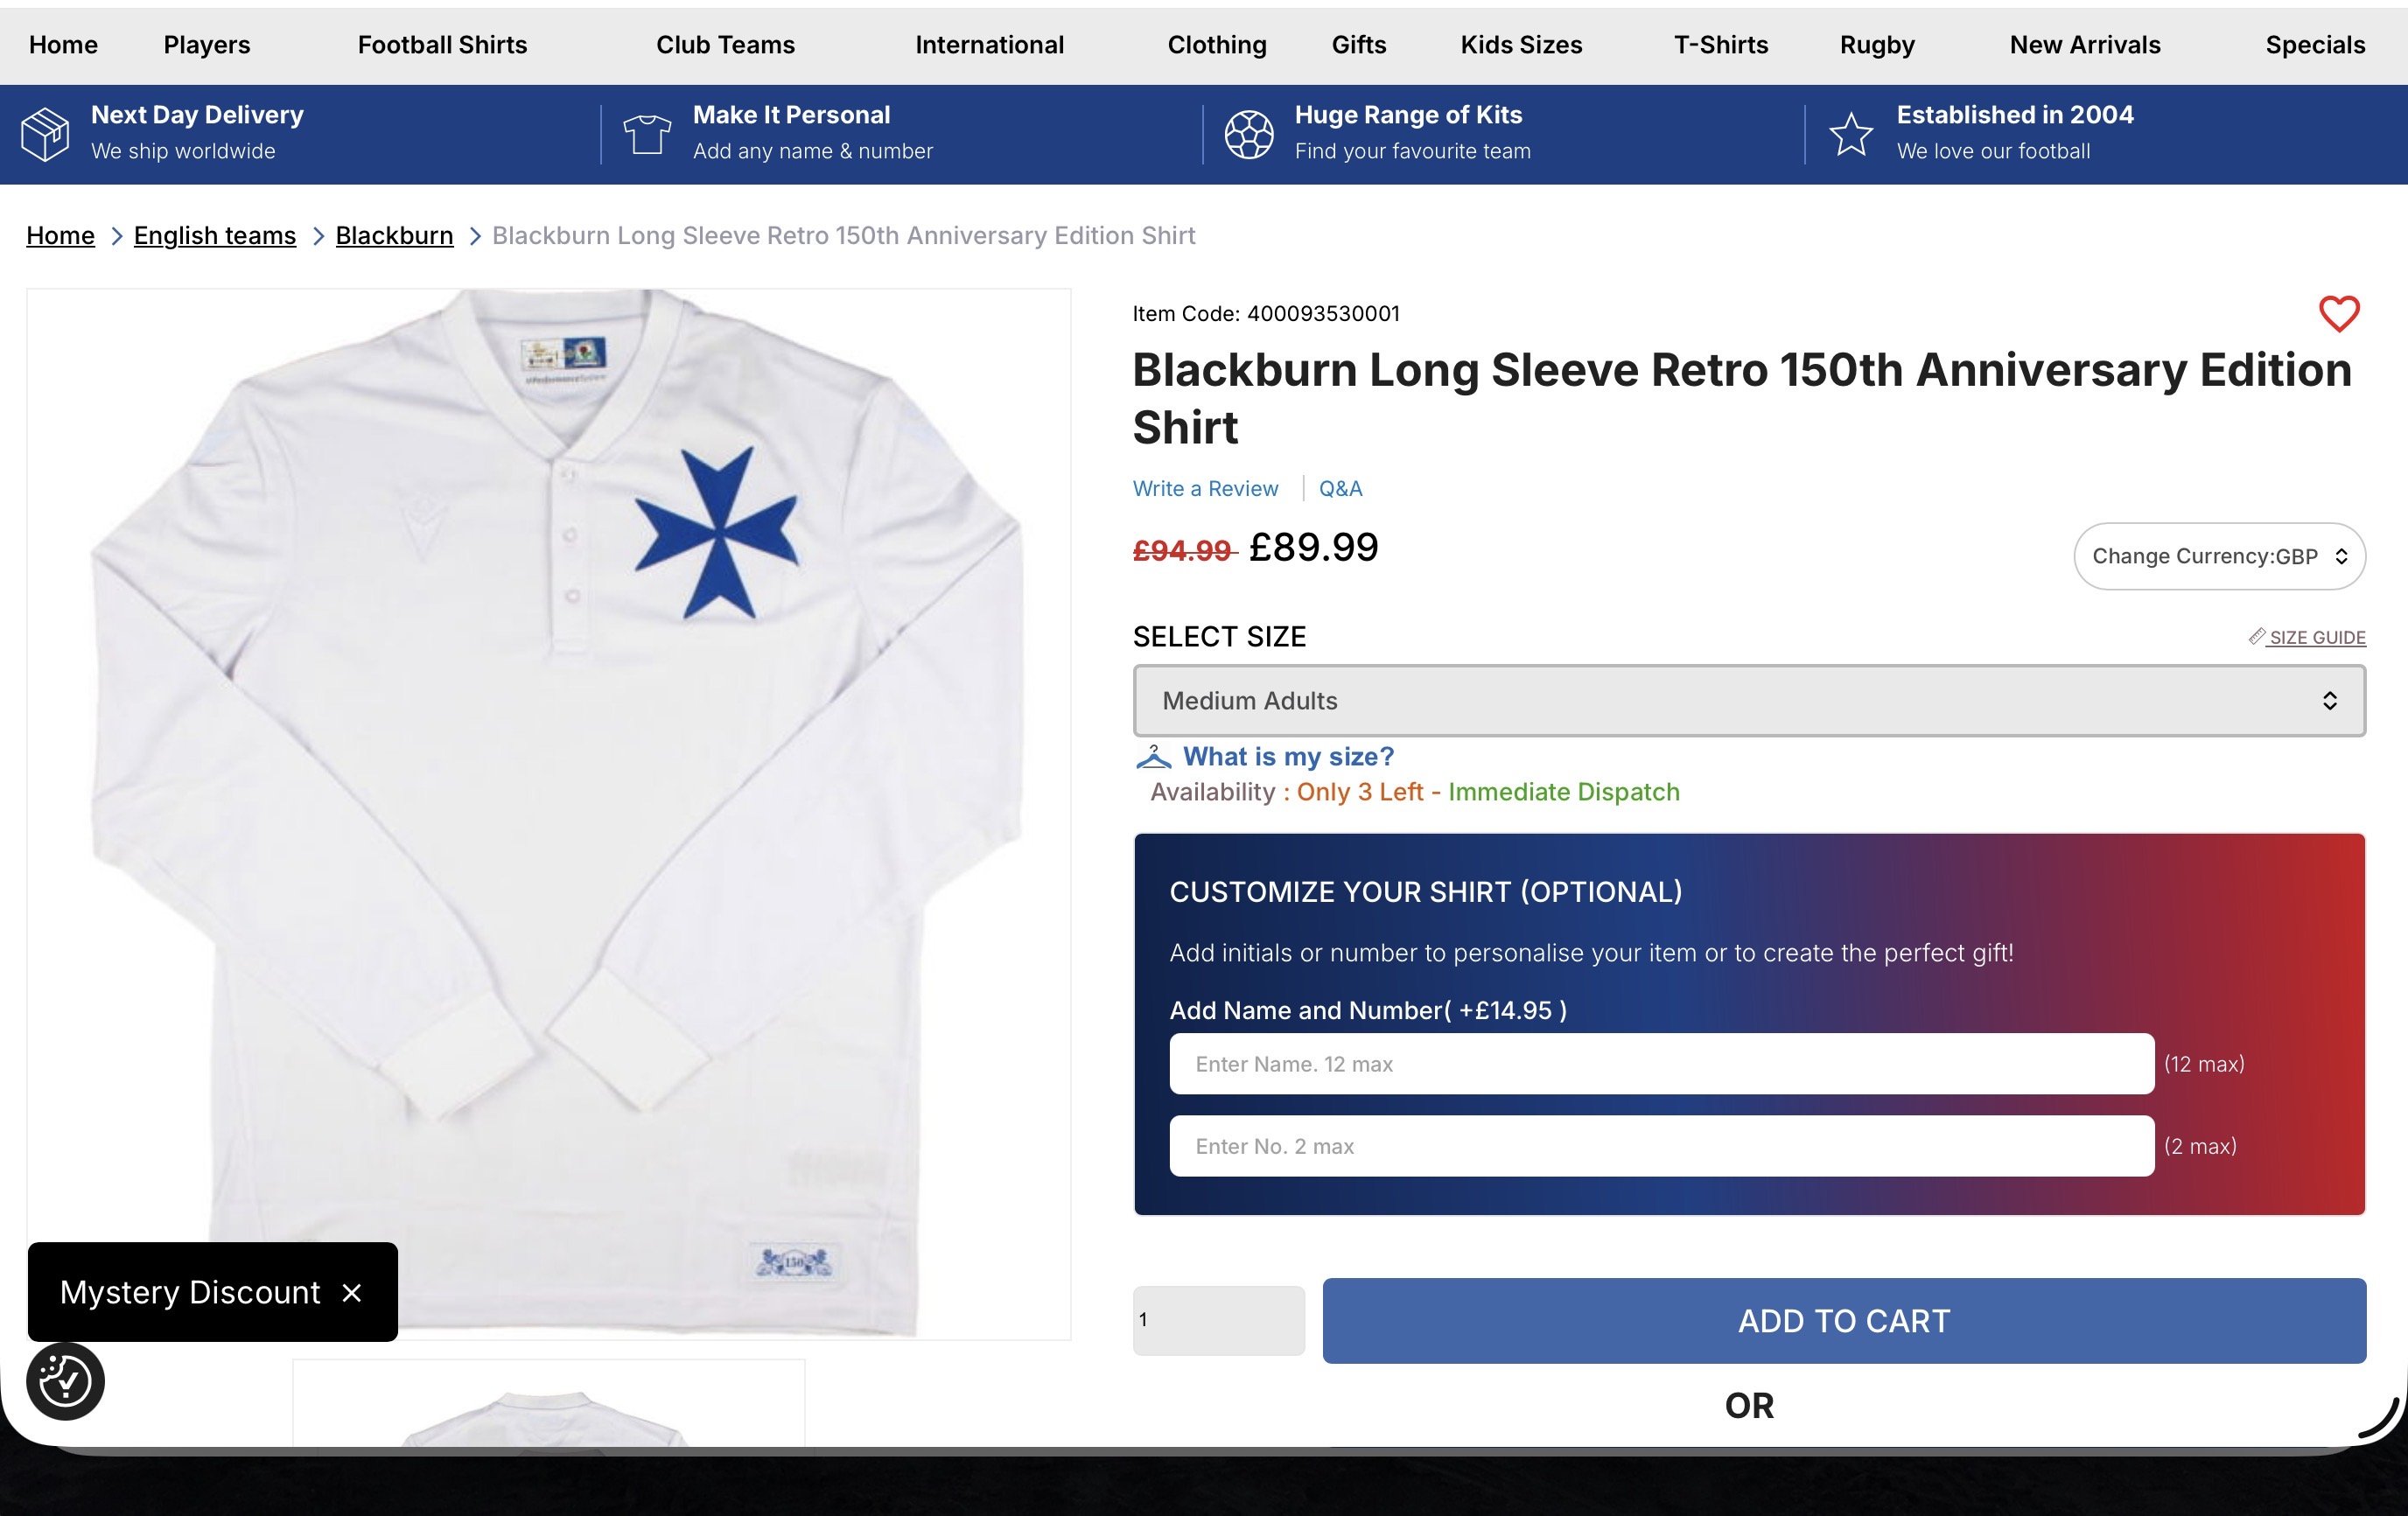2408x1516 pixels.
Task: Go to New Arrivals section
Action: tap(2085, 45)
